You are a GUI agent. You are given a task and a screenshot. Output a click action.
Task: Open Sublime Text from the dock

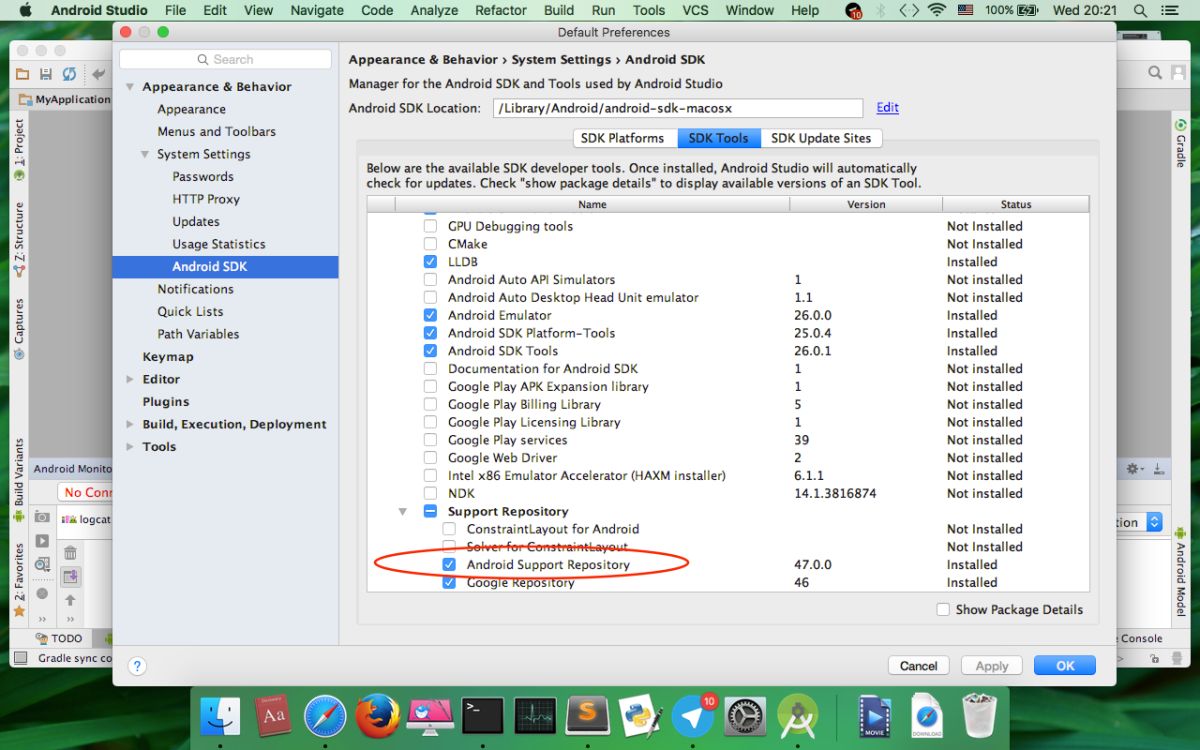(587, 716)
